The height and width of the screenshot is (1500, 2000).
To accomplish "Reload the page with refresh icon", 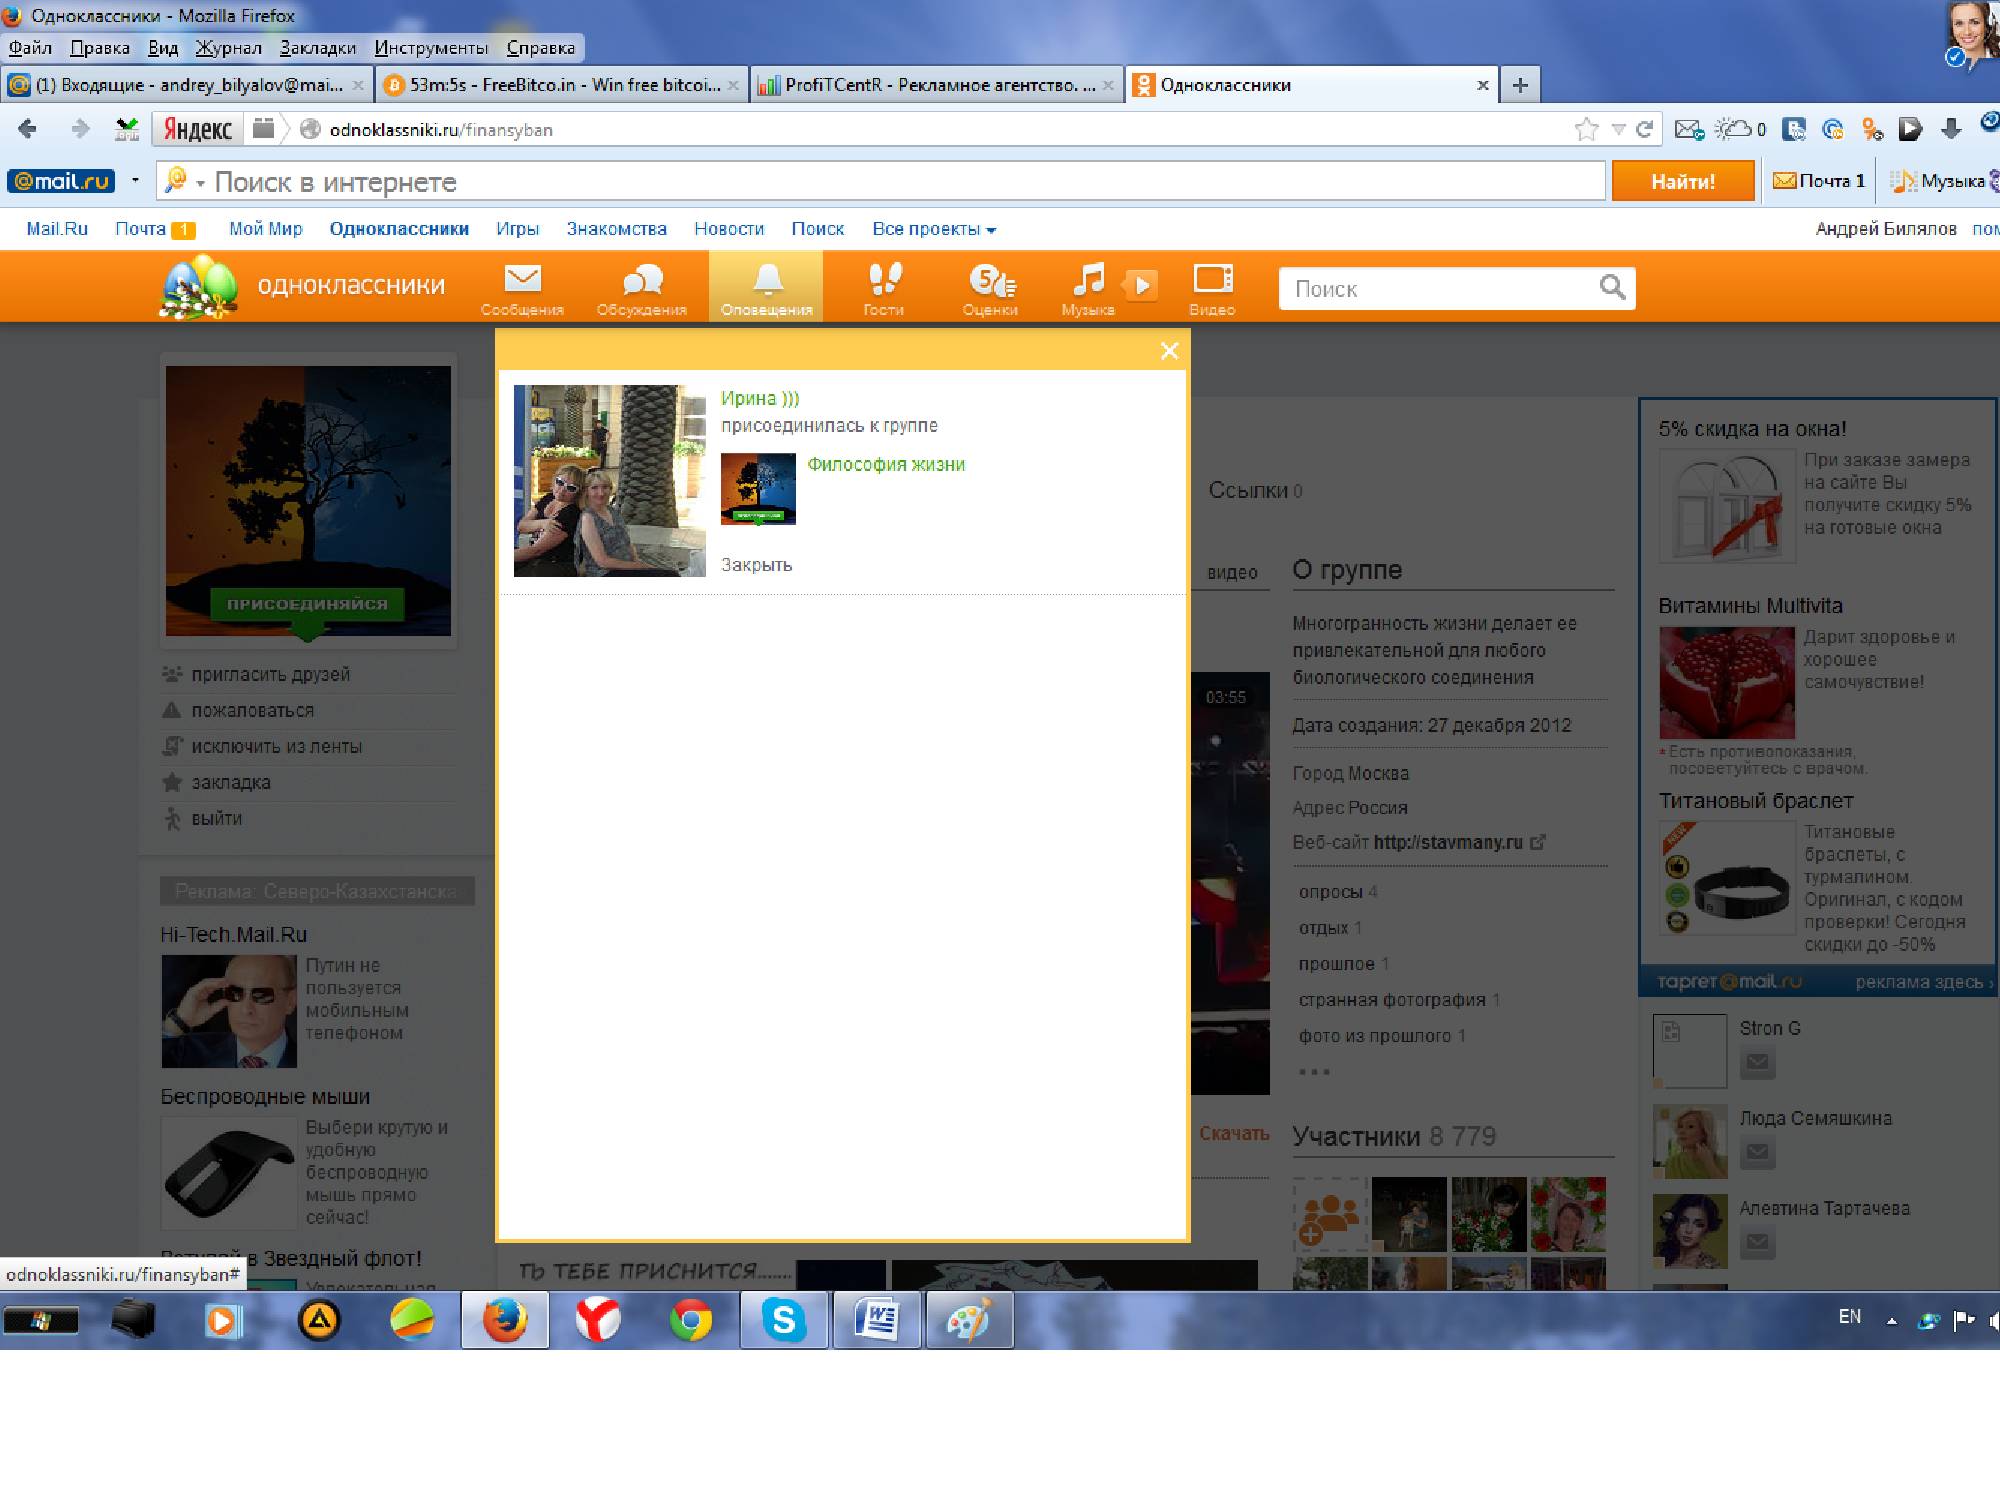I will pos(1644,129).
